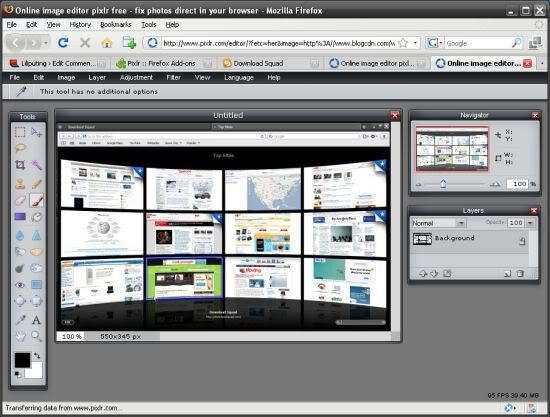The height and width of the screenshot is (417, 550).
Task: Reload the page with Firefox refresh button
Action: [63, 43]
